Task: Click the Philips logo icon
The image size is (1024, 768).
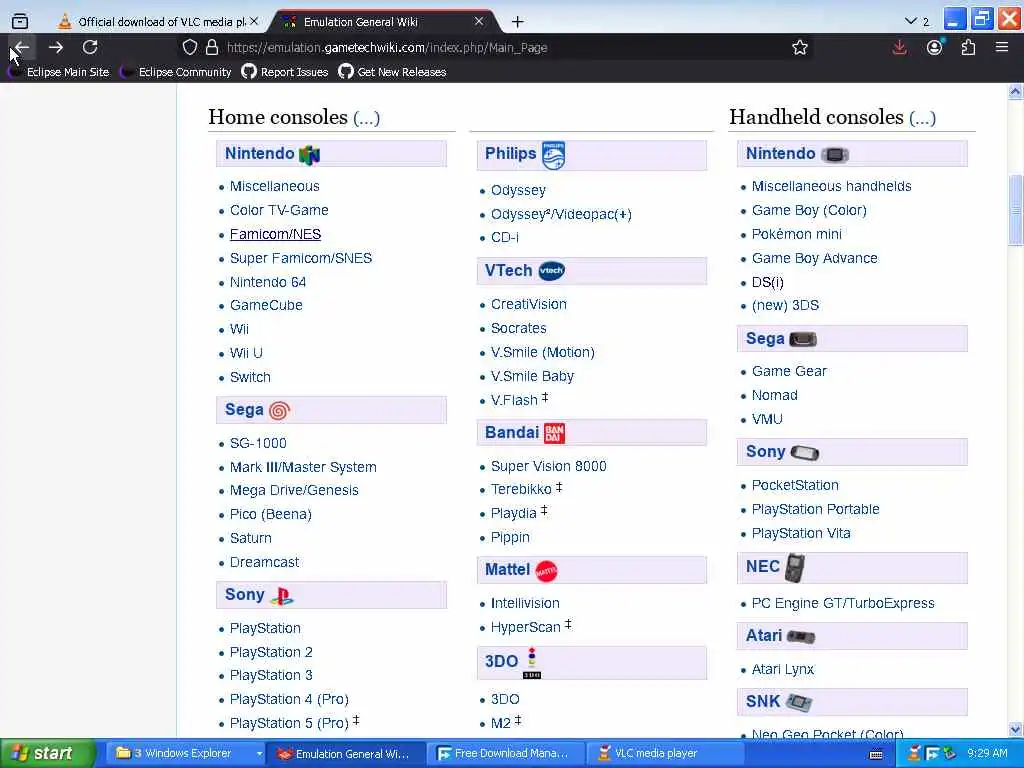Action: [x=553, y=155]
